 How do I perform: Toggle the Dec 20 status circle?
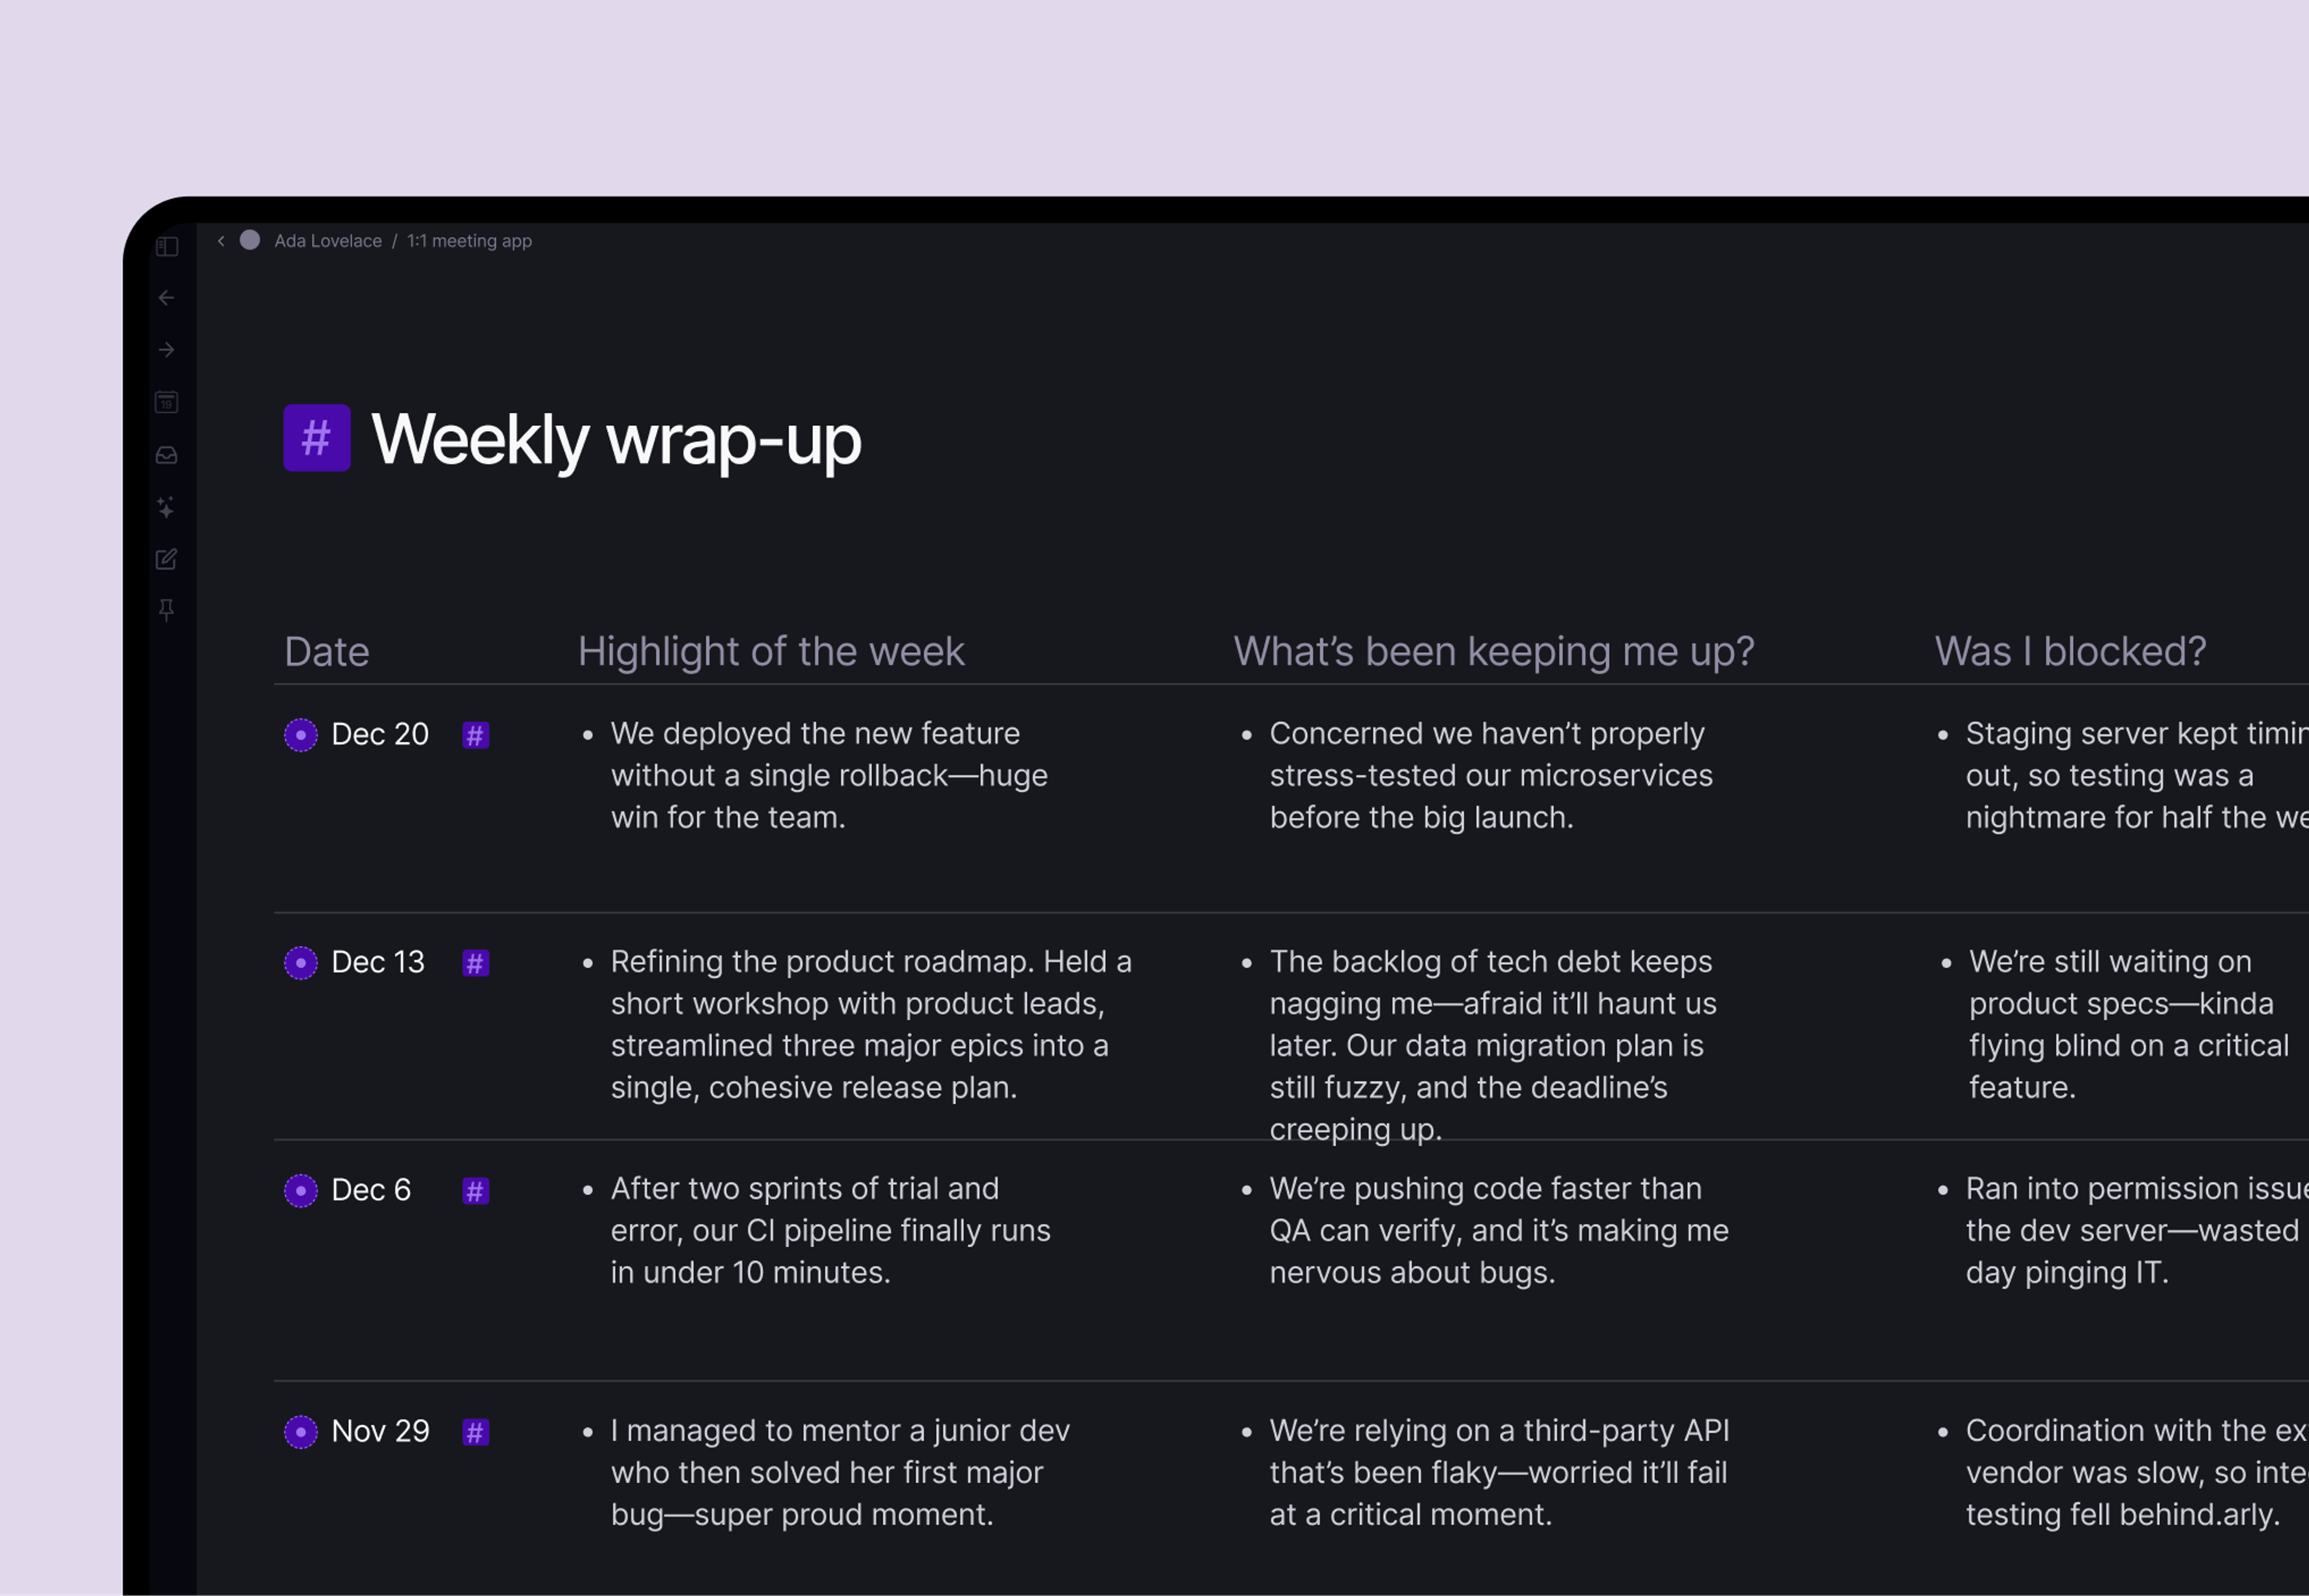point(301,735)
